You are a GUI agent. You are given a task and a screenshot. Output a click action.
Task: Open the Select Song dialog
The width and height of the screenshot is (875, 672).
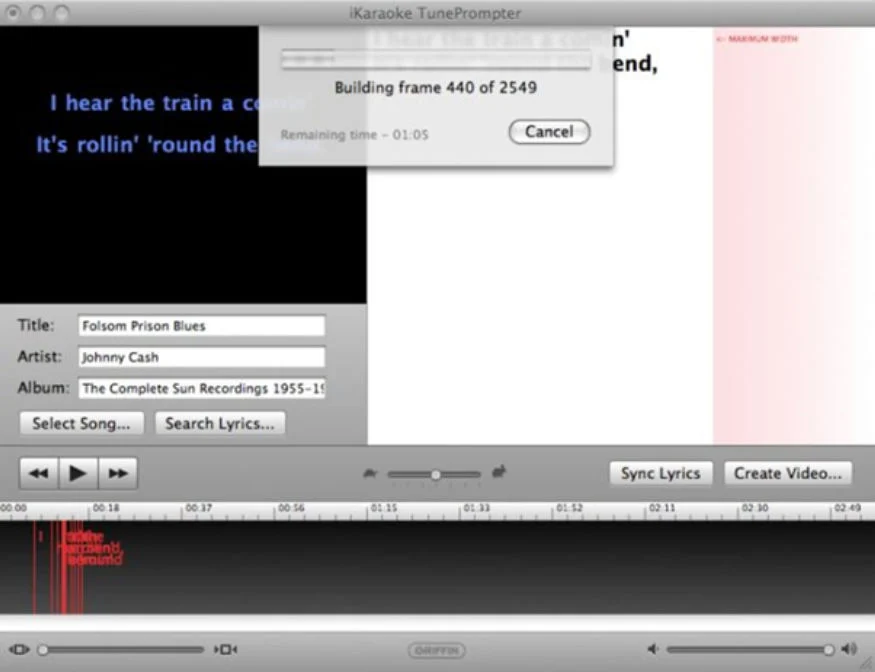tap(80, 423)
